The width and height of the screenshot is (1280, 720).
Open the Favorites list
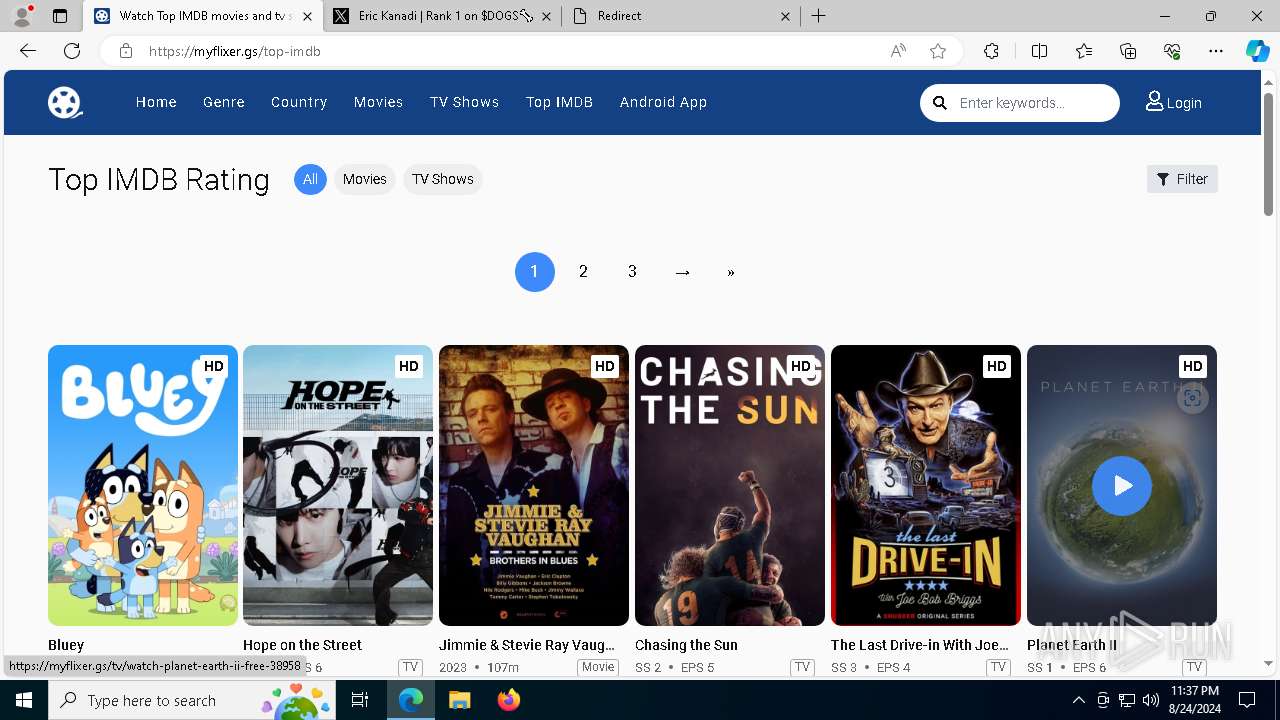[x=1084, y=51]
